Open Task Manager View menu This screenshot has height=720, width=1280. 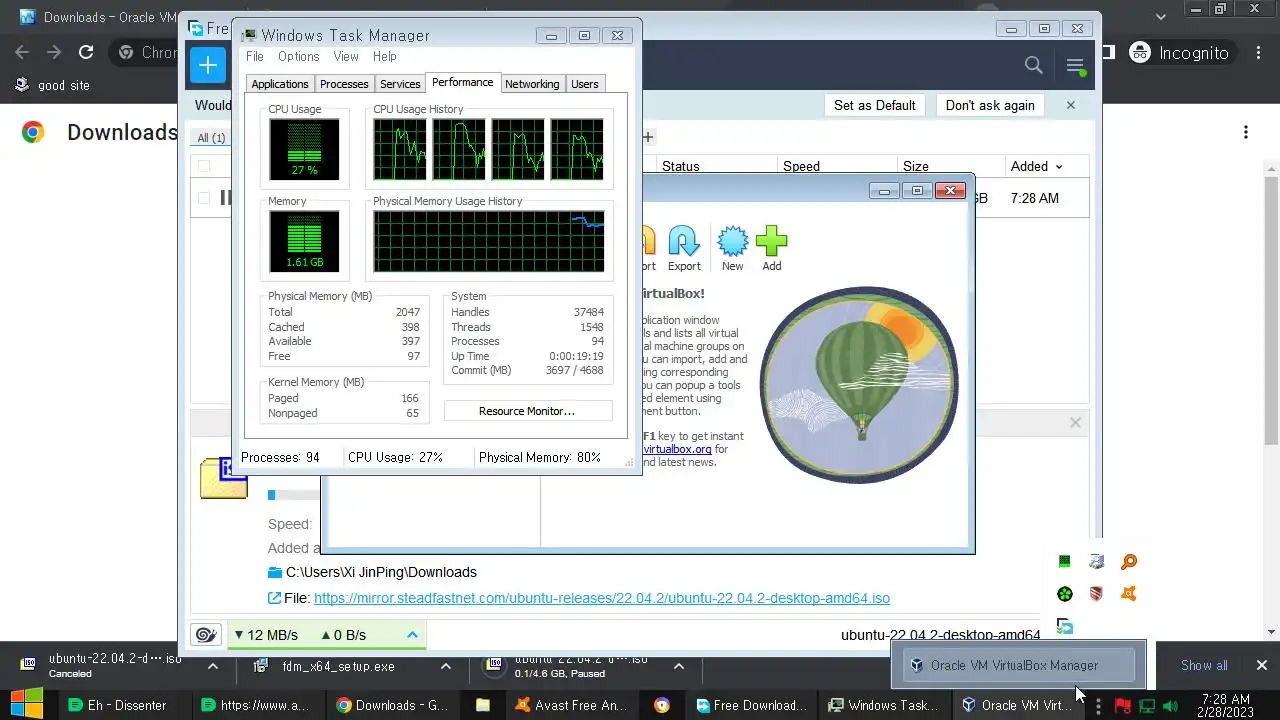(346, 57)
